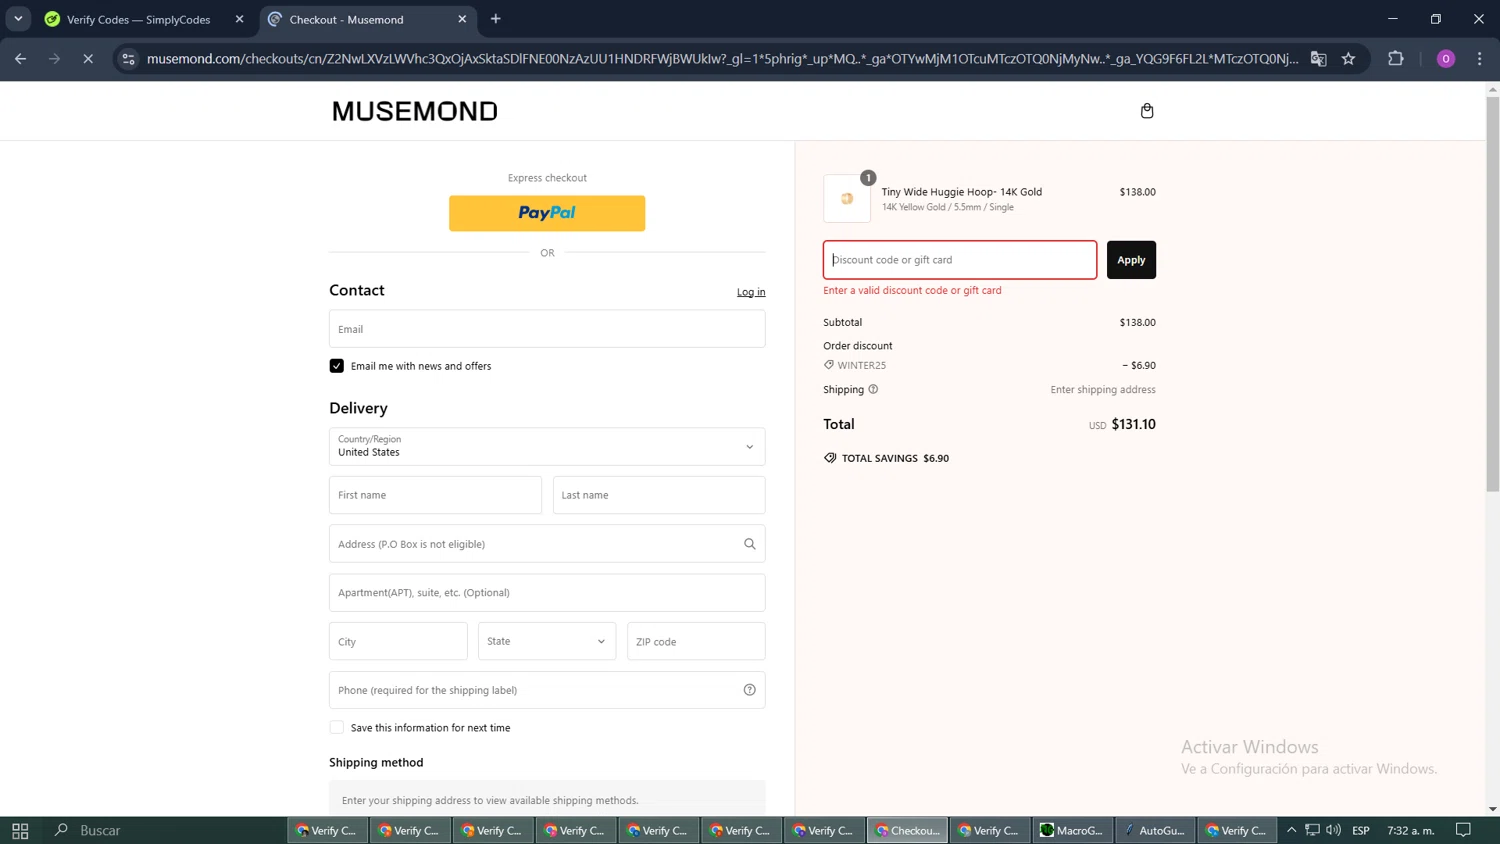
Task: Open the notifications center icon
Action: (x=1463, y=830)
